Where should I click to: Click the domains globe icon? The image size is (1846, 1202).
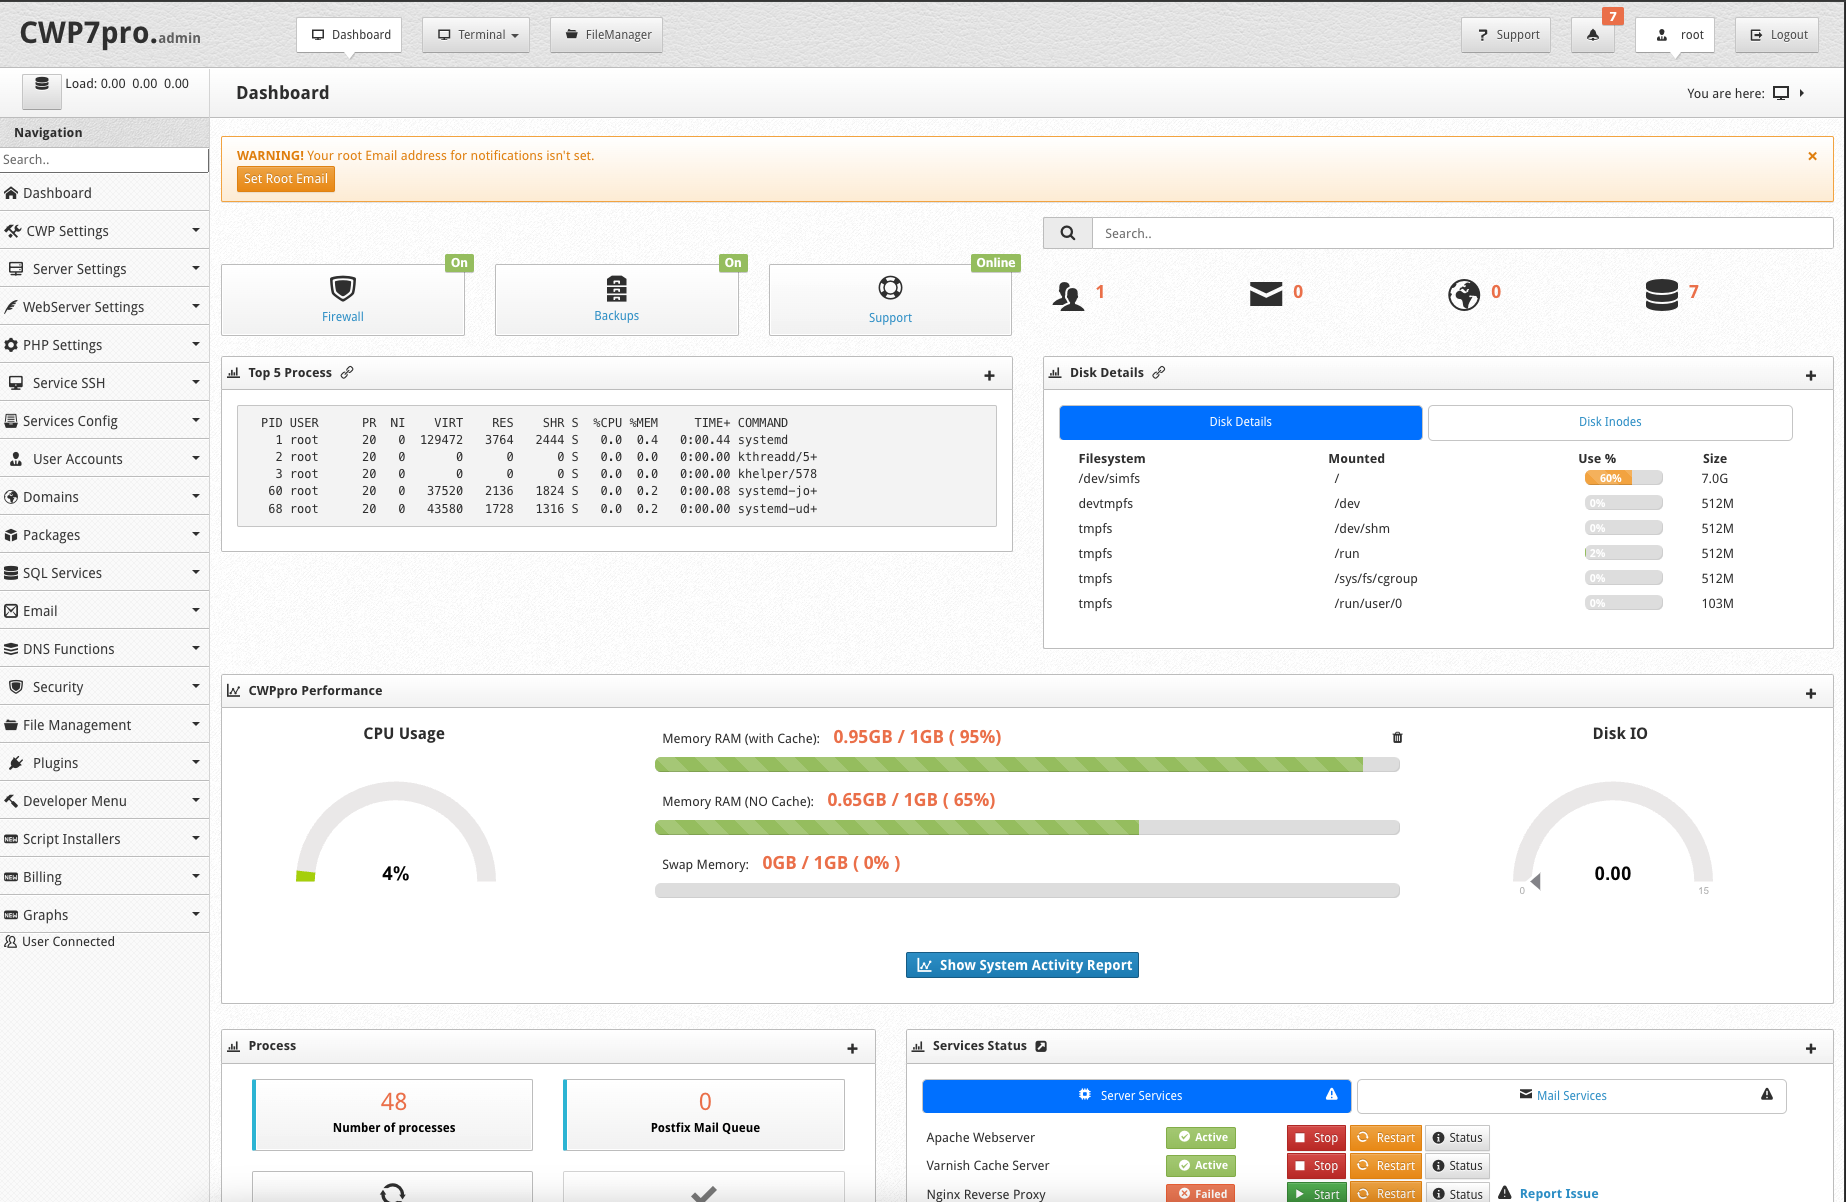click(1464, 295)
